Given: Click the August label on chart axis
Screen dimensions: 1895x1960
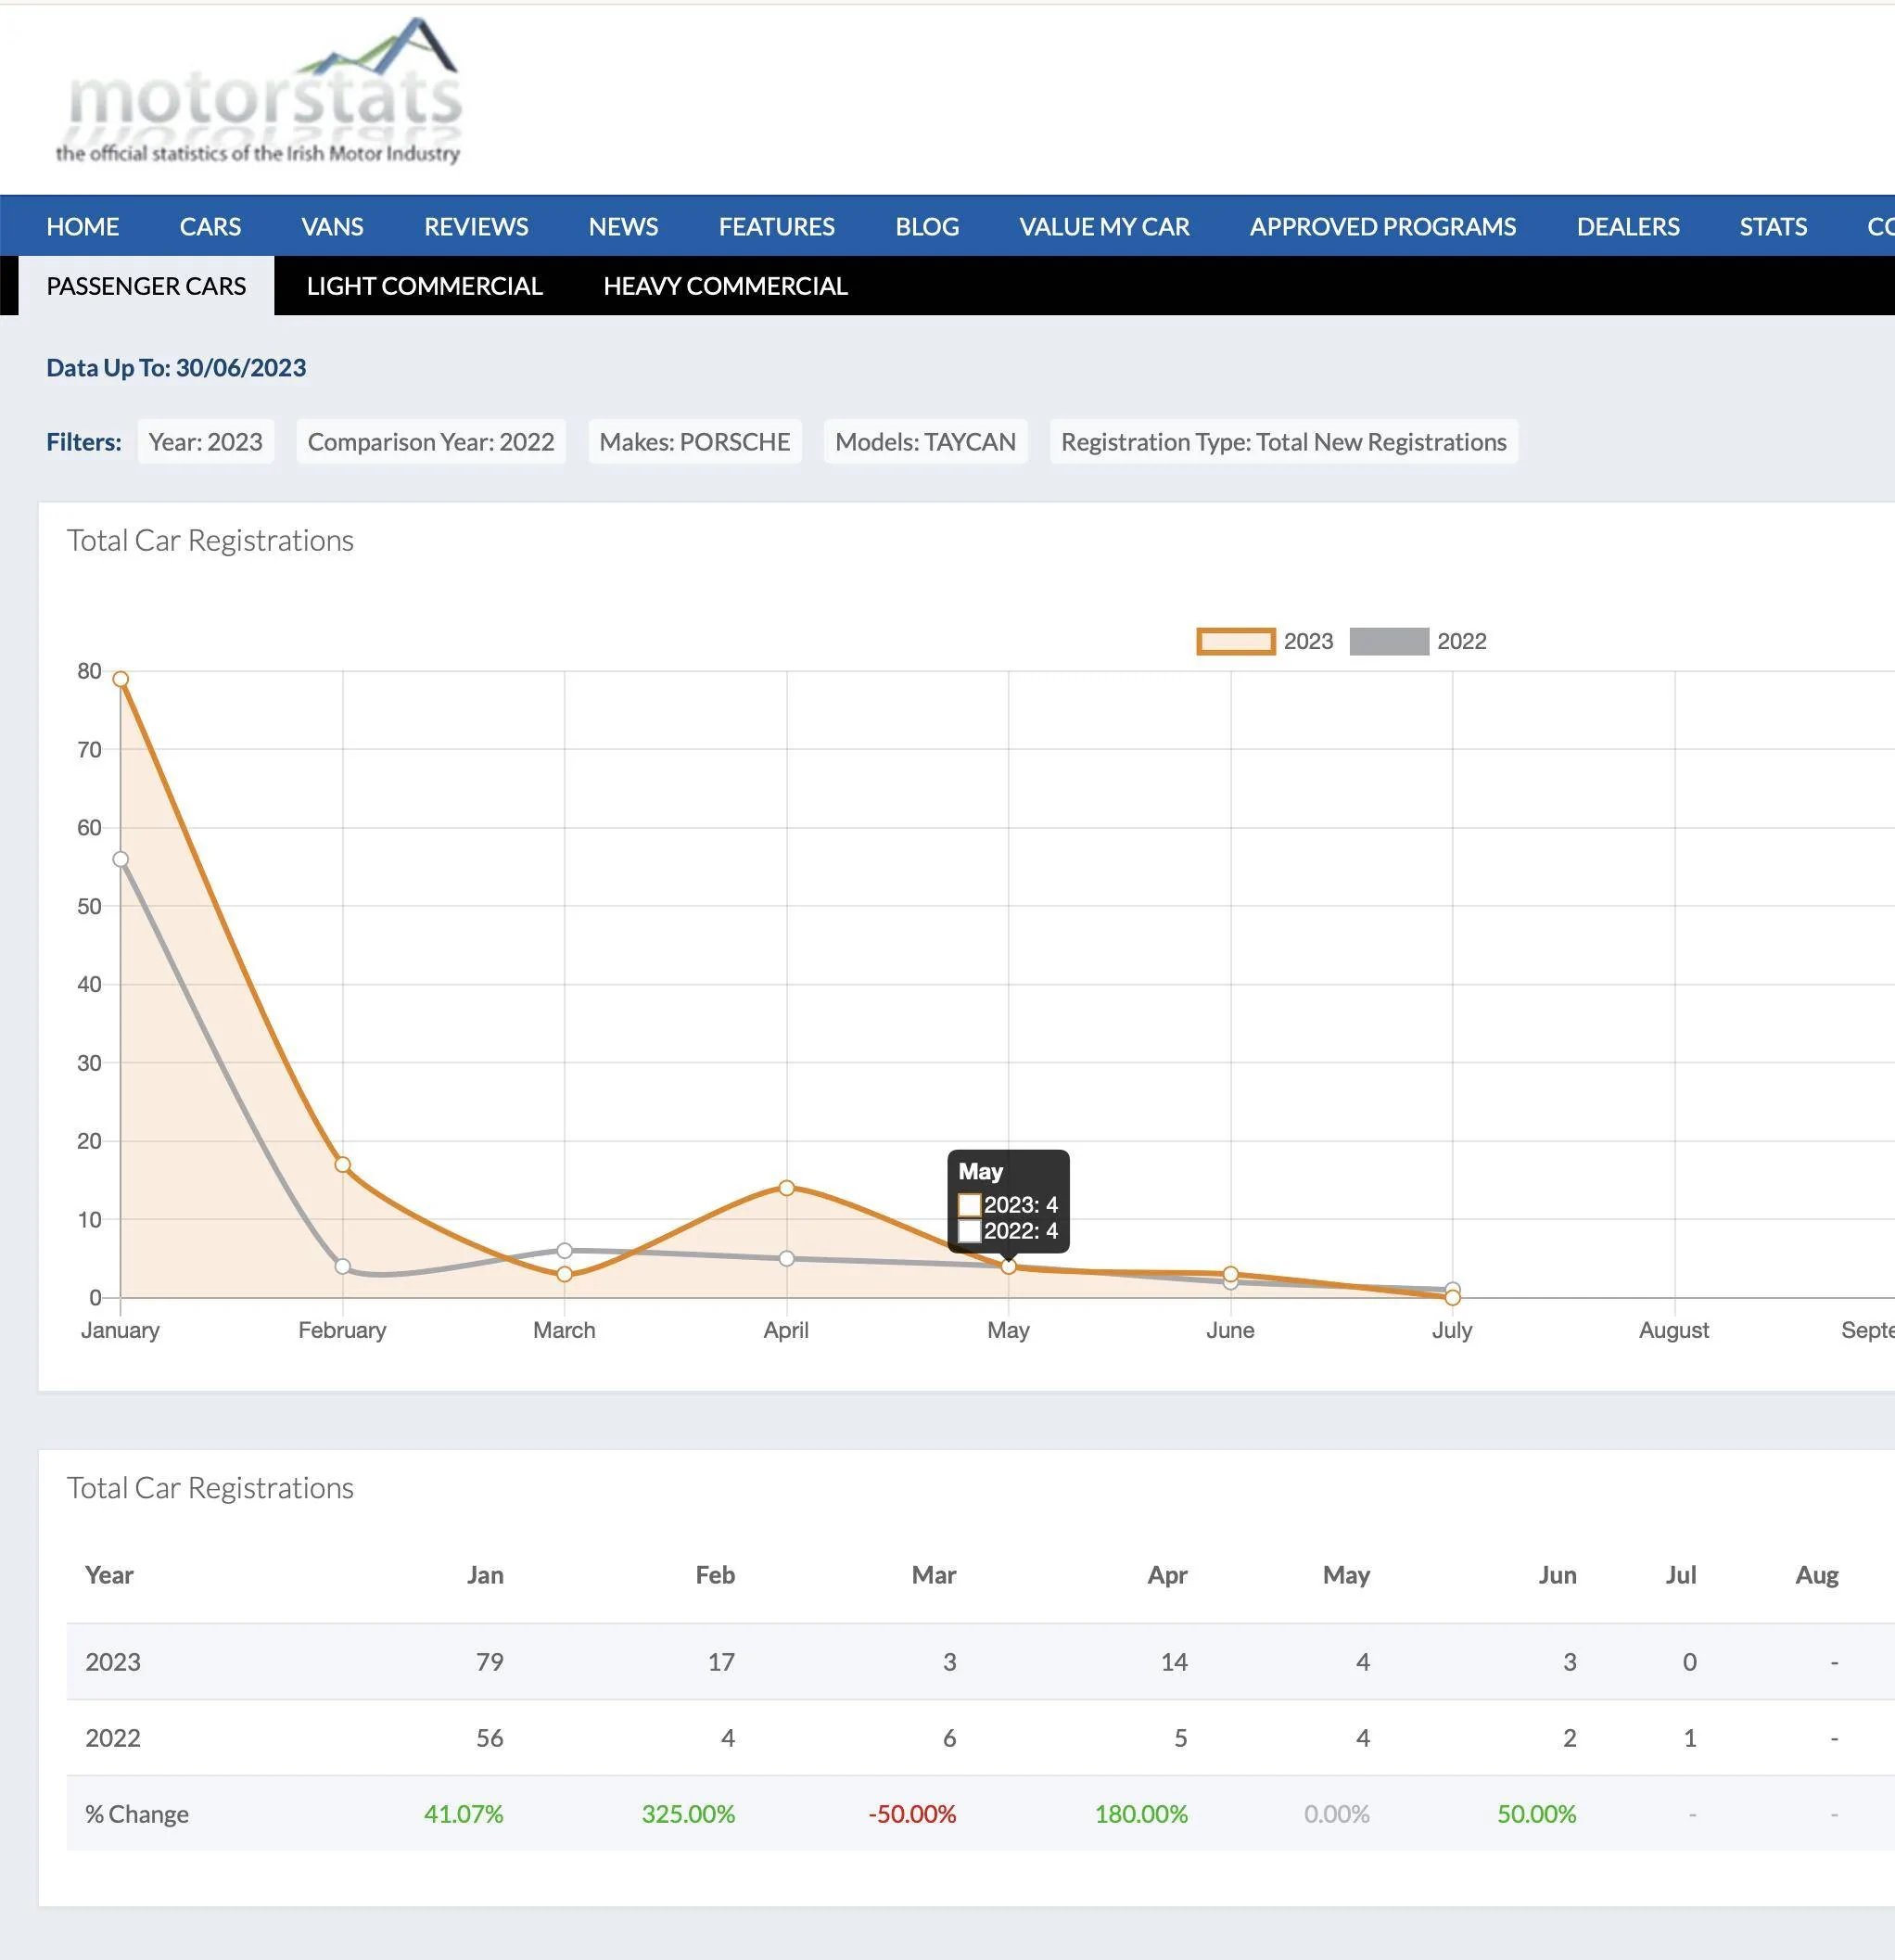Looking at the screenshot, I should [1674, 1330].
